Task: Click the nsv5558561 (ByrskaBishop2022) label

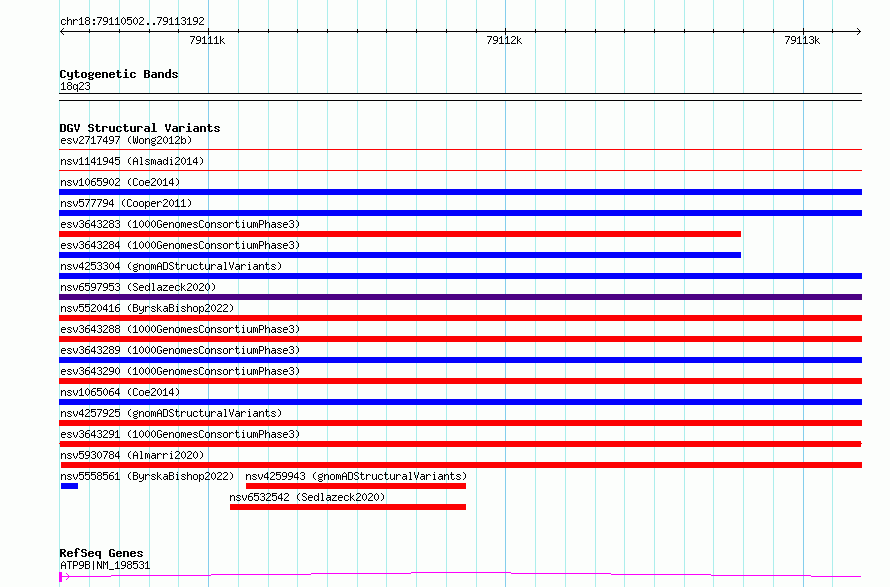Action: click(147, 476)
